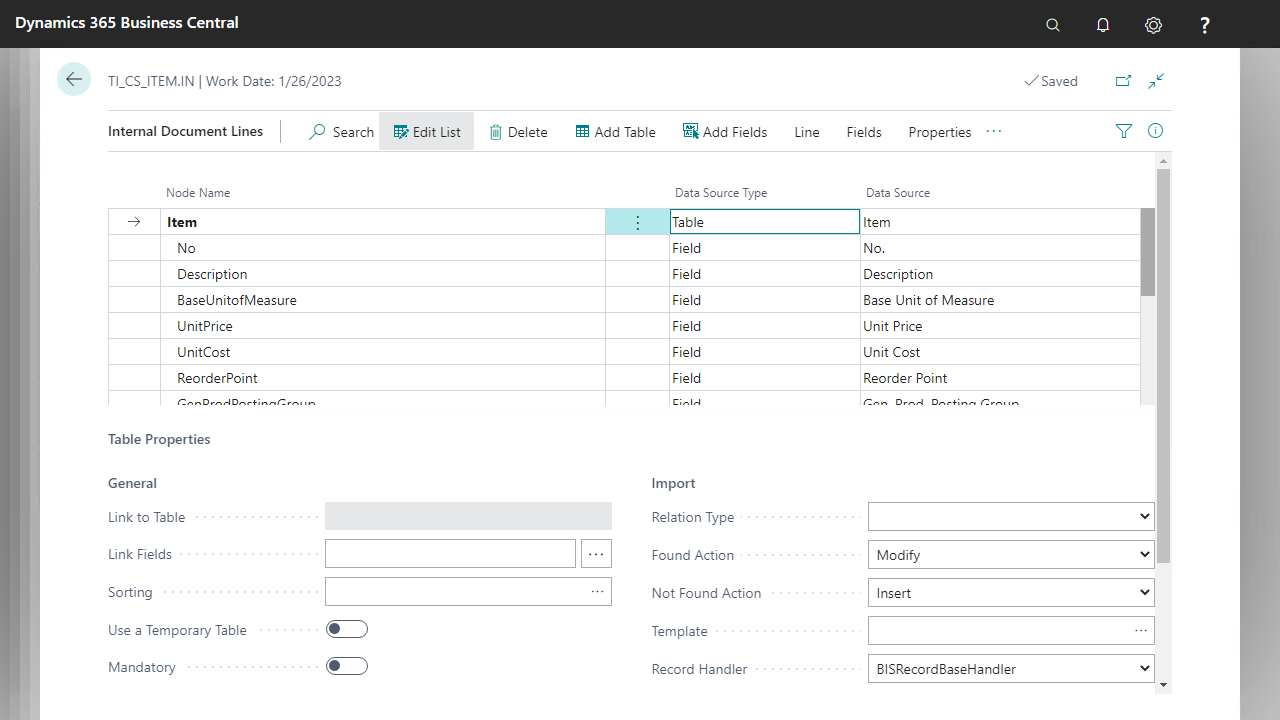Show the FactBox information icon
This screenshot has width=1280, height=720.
click(1156, 131)
